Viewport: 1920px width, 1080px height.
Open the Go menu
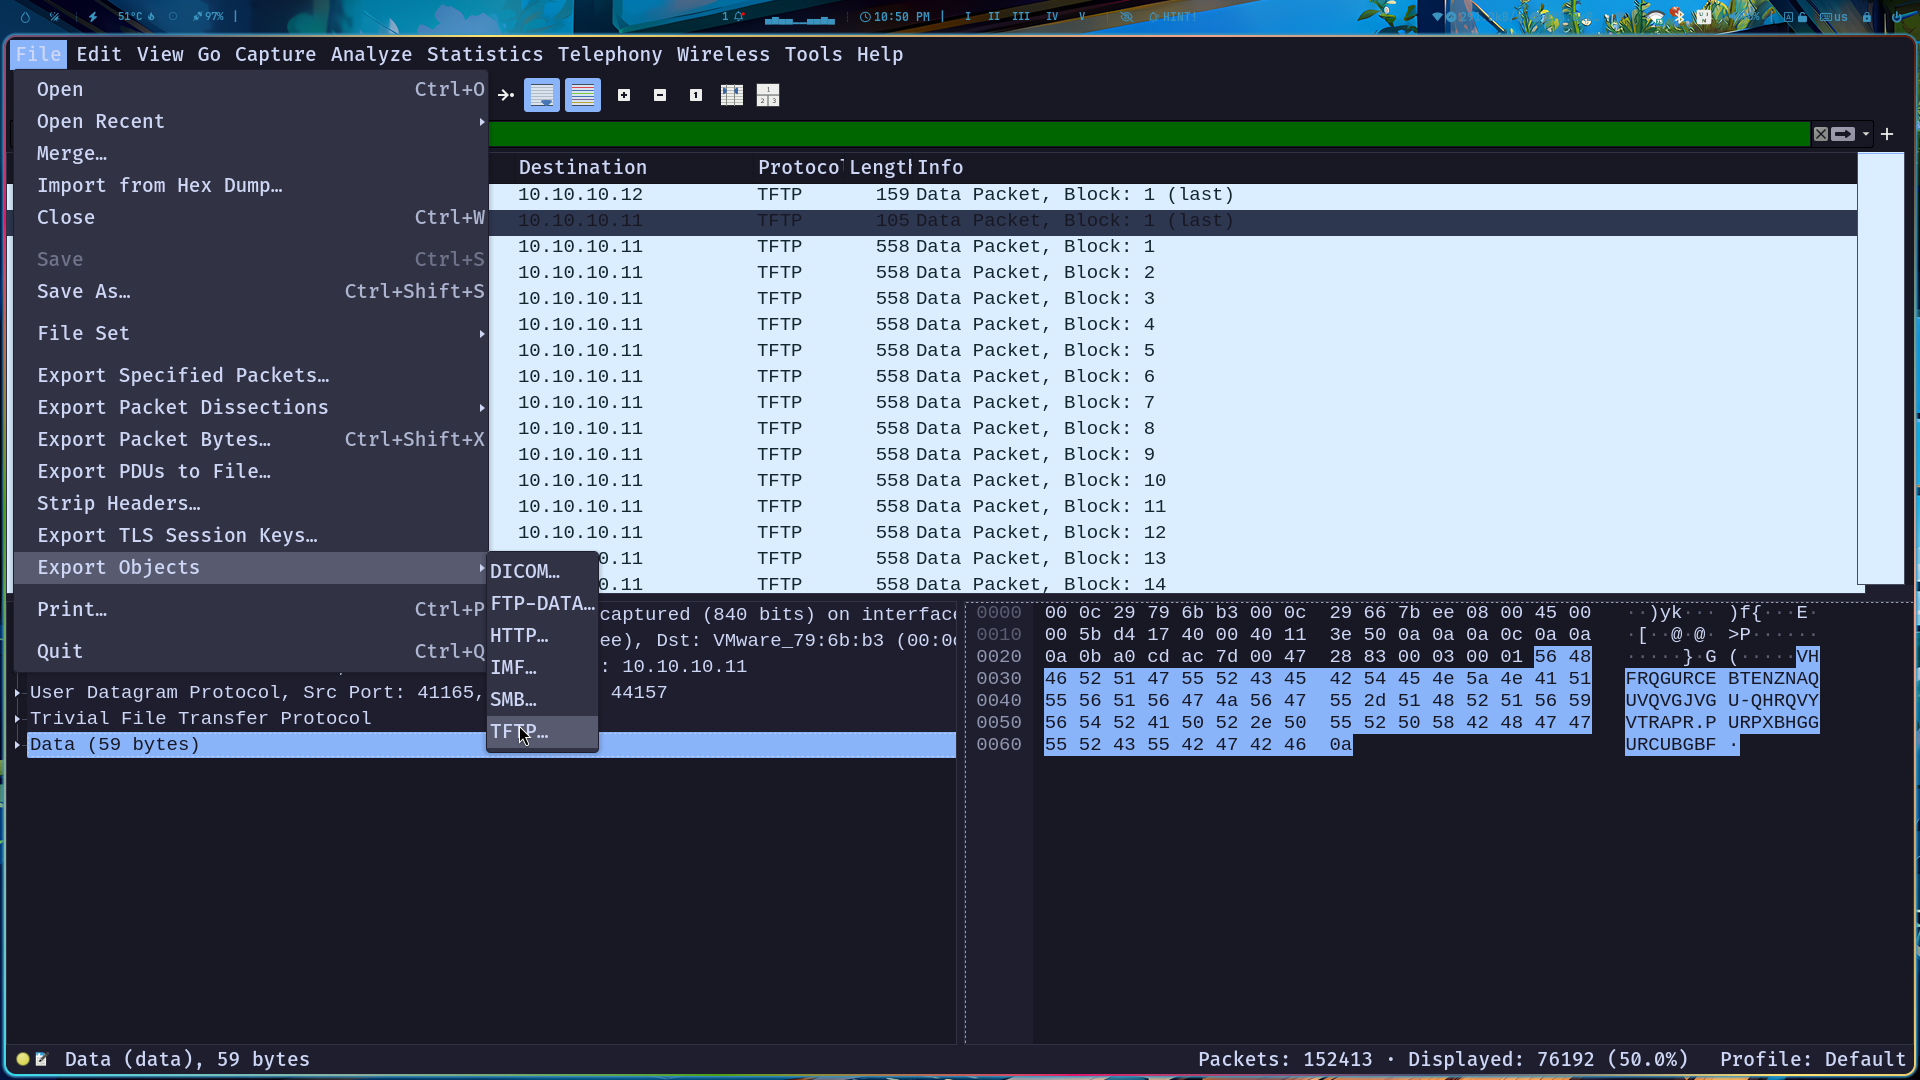(209, 54)
